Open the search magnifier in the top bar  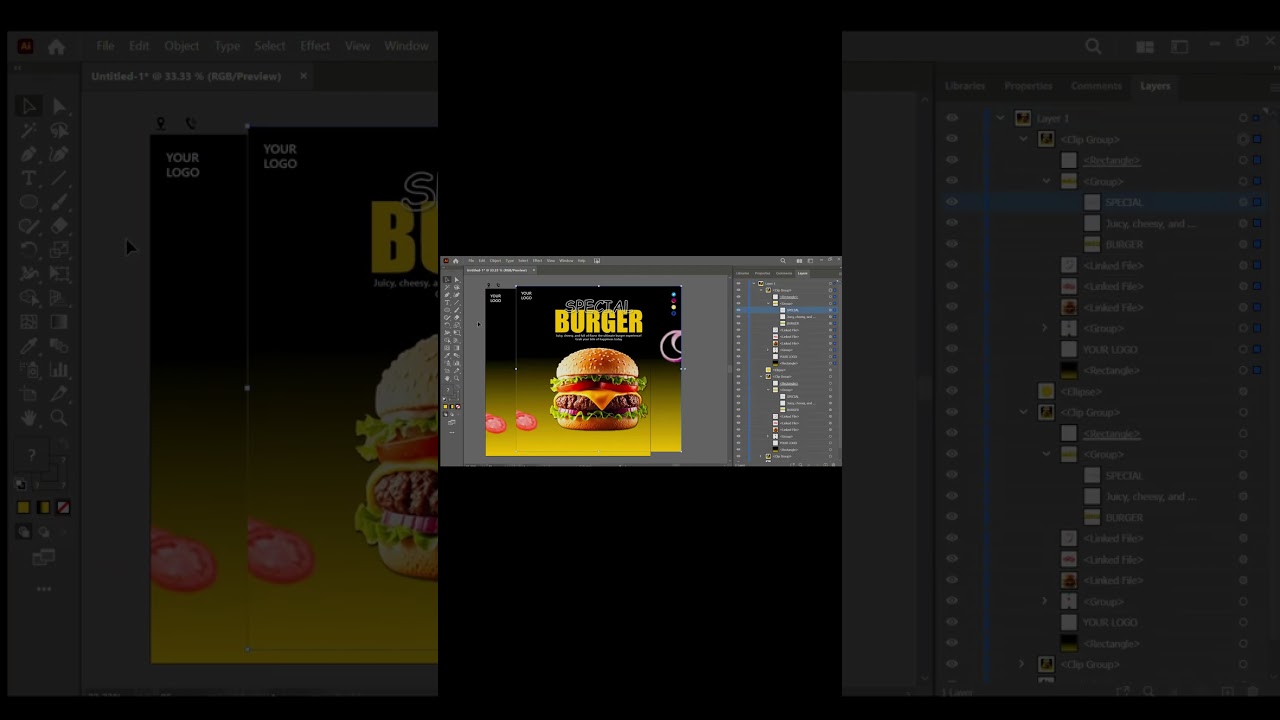[x=1093, y=46]
